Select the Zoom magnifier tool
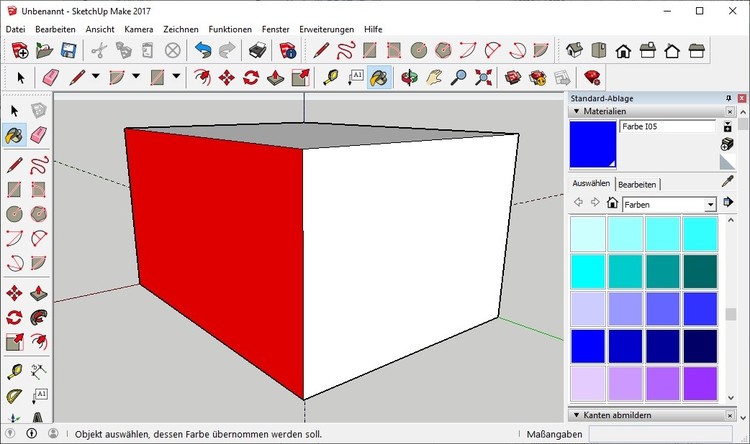750x444 pixels. 459,78
